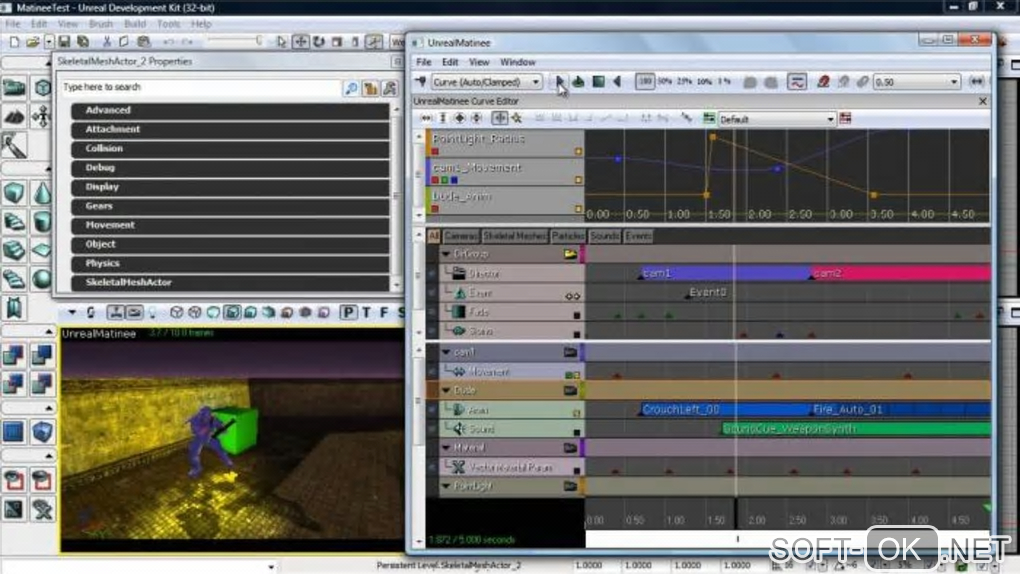Click the create curve tab icon
The height and width of the screenshot is (574, 1020).
click(x=708, y=118)
